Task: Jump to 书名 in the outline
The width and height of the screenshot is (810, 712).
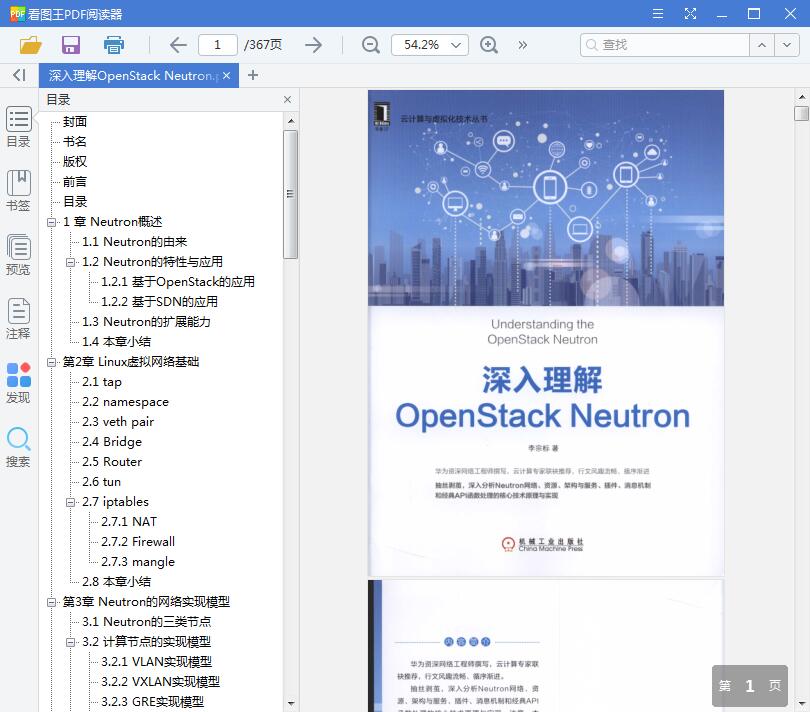Action: point(75,142)
